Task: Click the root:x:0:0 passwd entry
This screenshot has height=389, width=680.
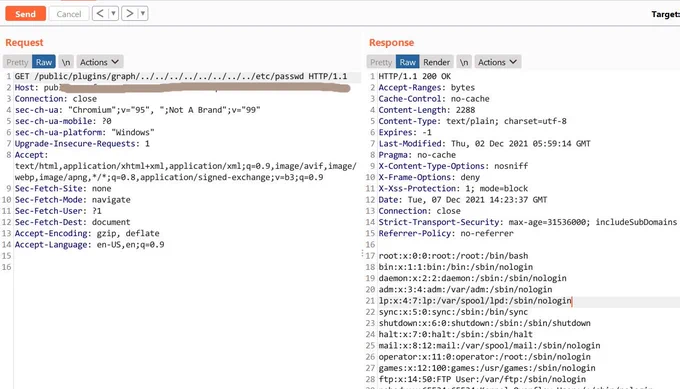Action: [453, 256]
